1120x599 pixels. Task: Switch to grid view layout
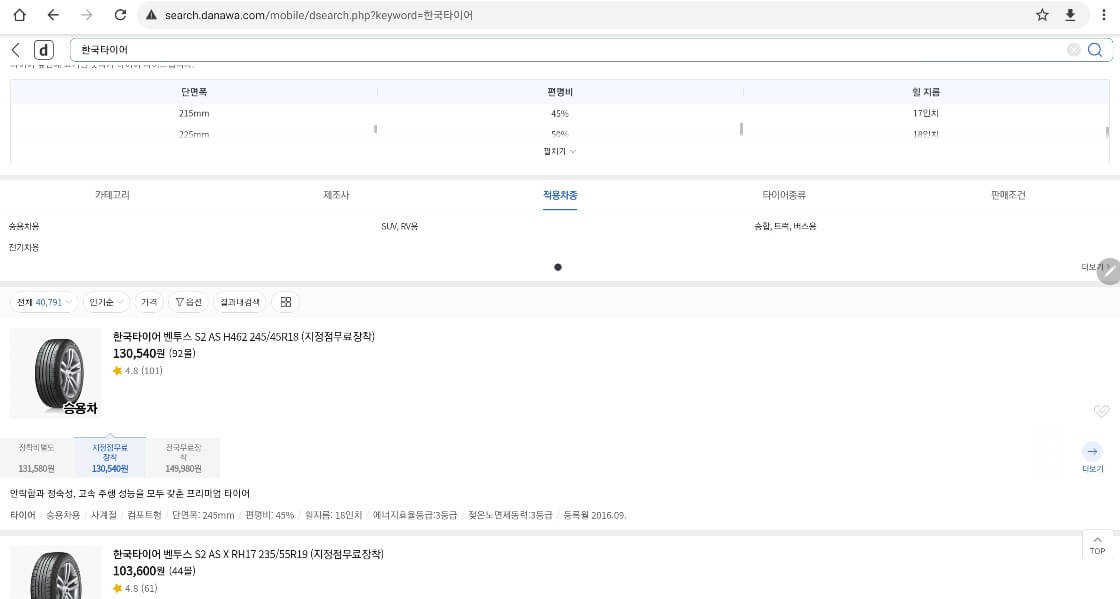(x=286, y=302)
